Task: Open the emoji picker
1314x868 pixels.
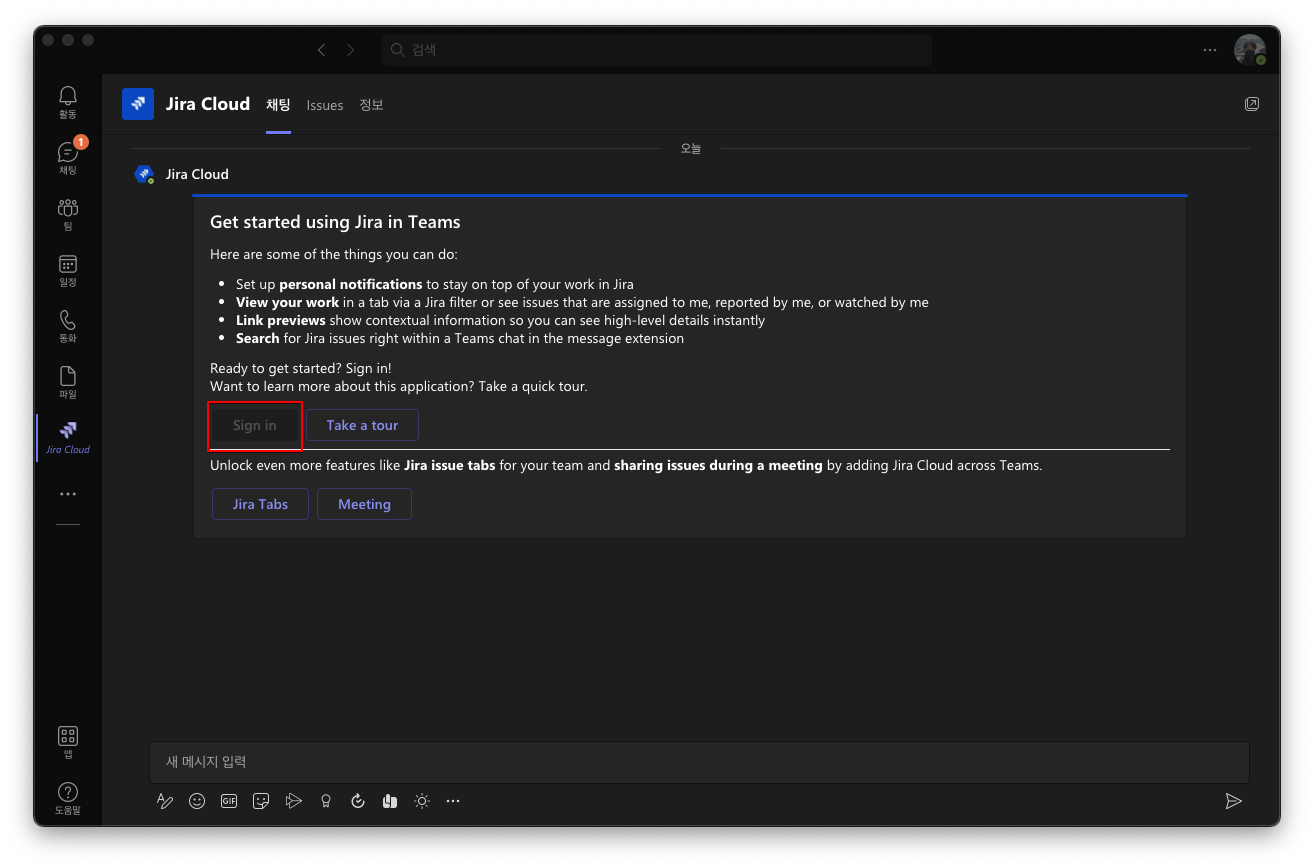Action: [197, 801]
